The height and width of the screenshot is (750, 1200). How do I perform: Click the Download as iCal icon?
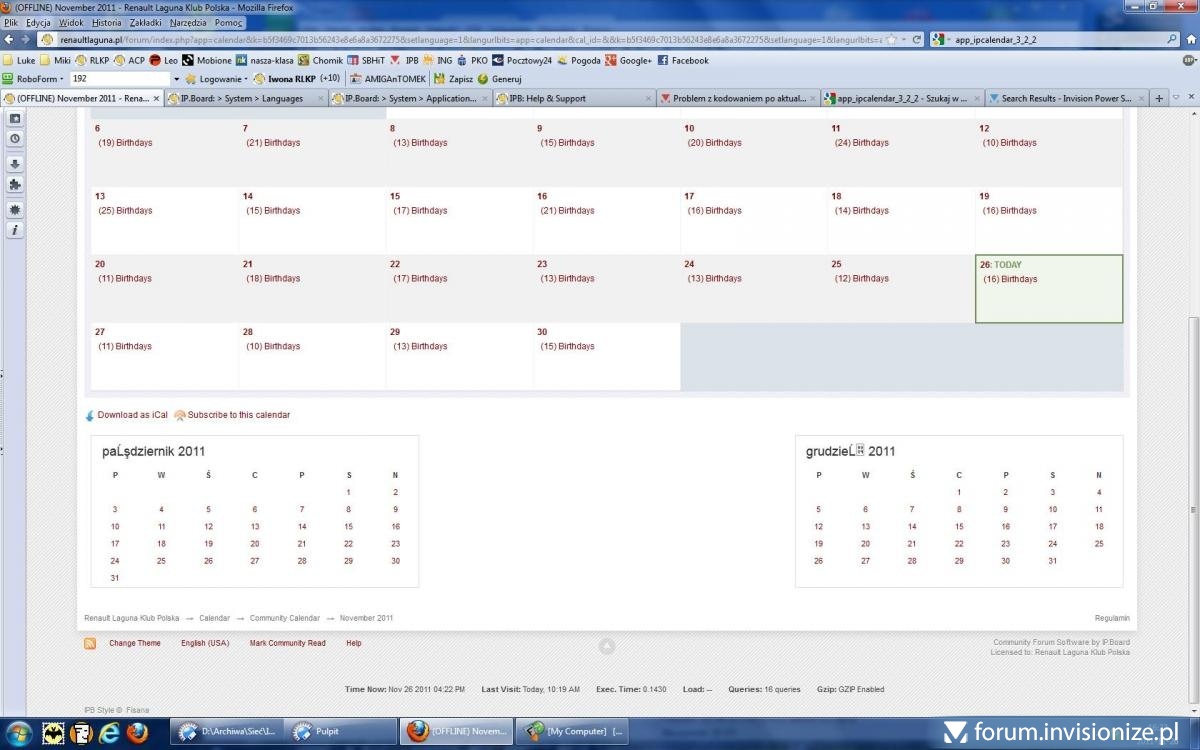[90, 415]
